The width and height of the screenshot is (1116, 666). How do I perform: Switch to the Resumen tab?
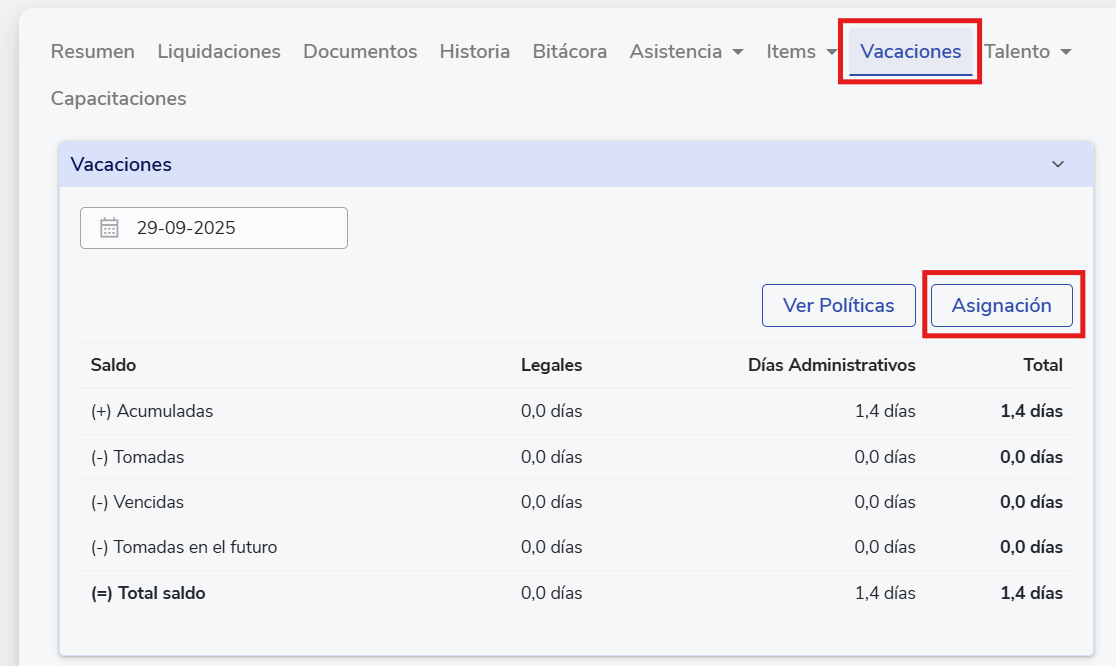[93, 52]
